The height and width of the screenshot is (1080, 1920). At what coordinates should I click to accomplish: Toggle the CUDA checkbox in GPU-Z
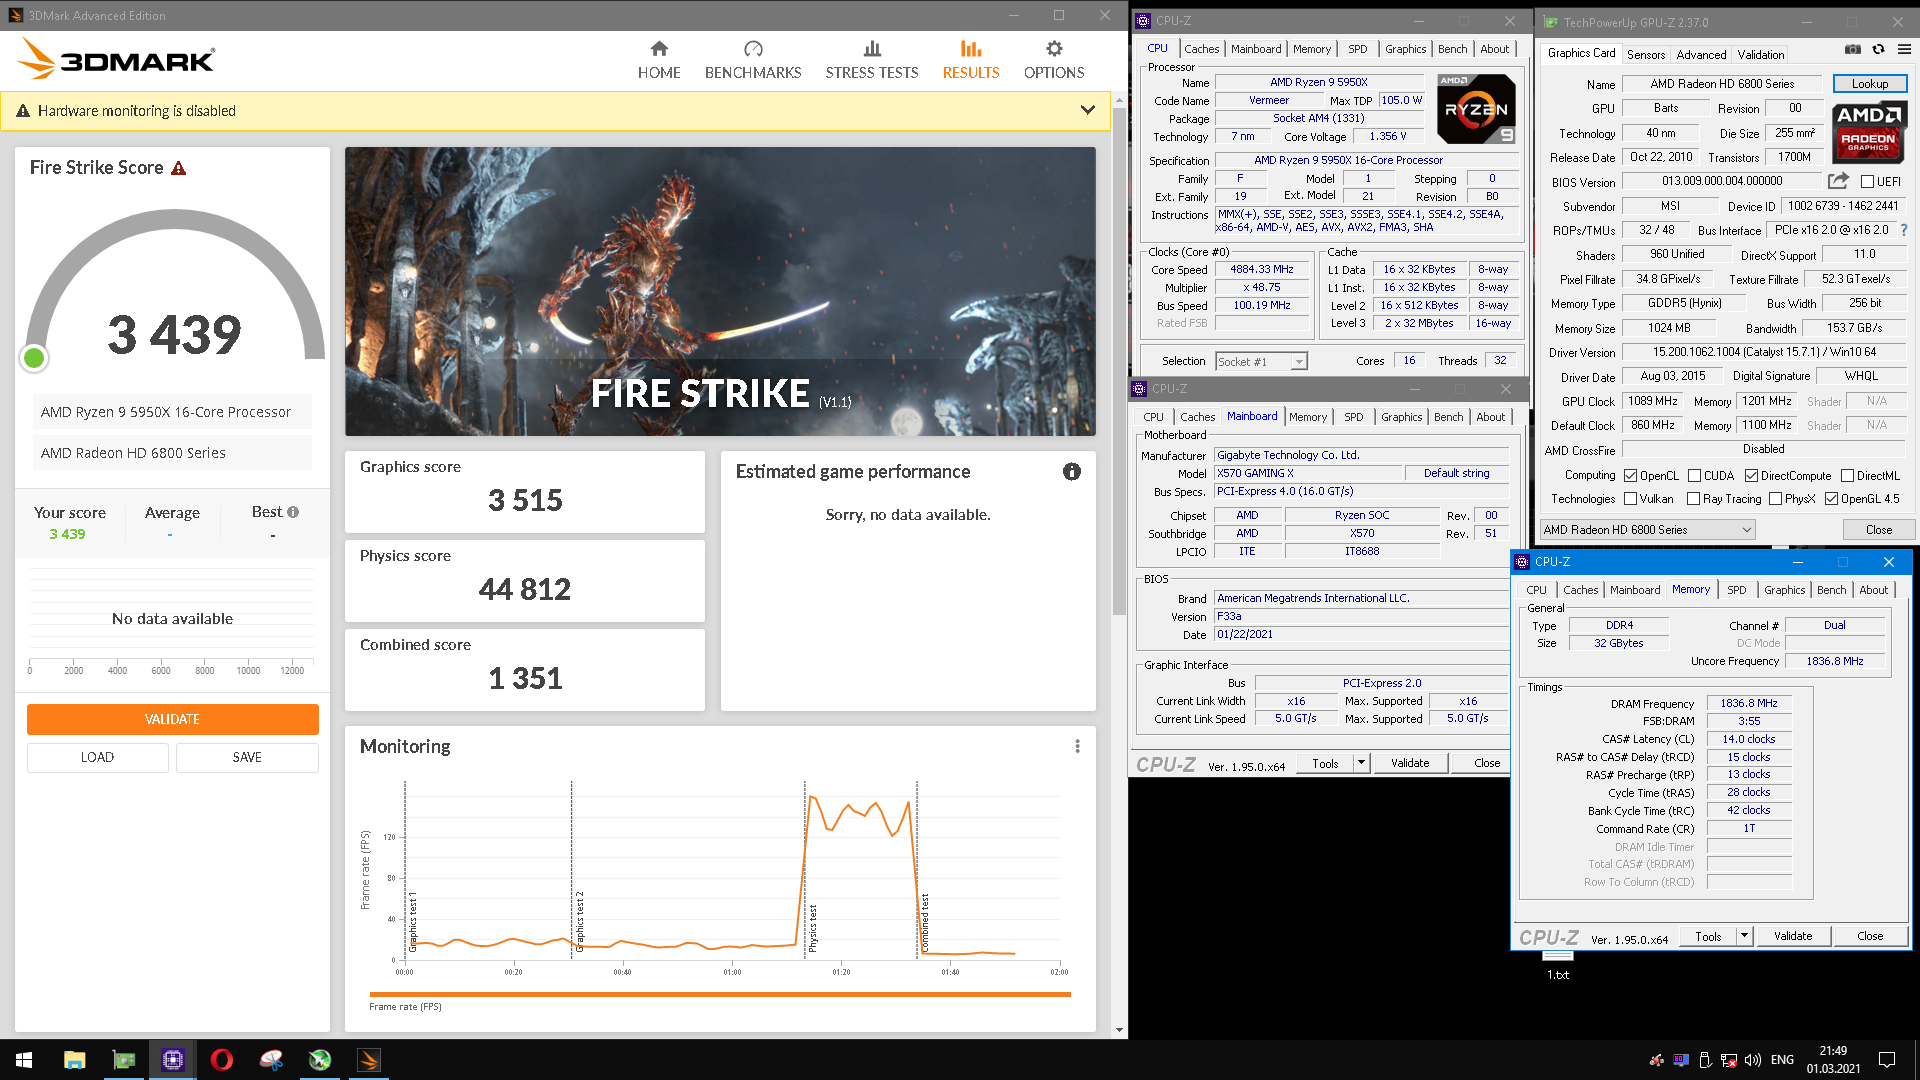coord(1695,476)
